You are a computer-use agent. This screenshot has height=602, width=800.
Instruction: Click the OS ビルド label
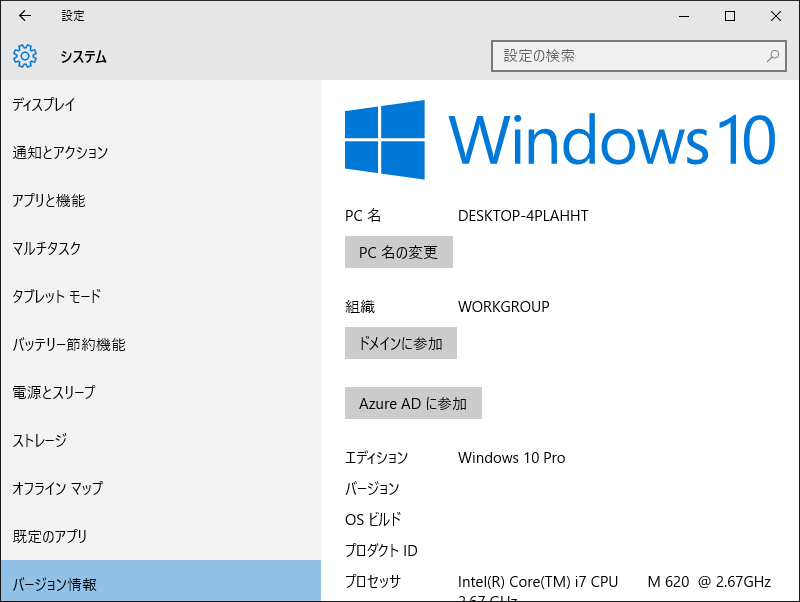pos(373,519)
